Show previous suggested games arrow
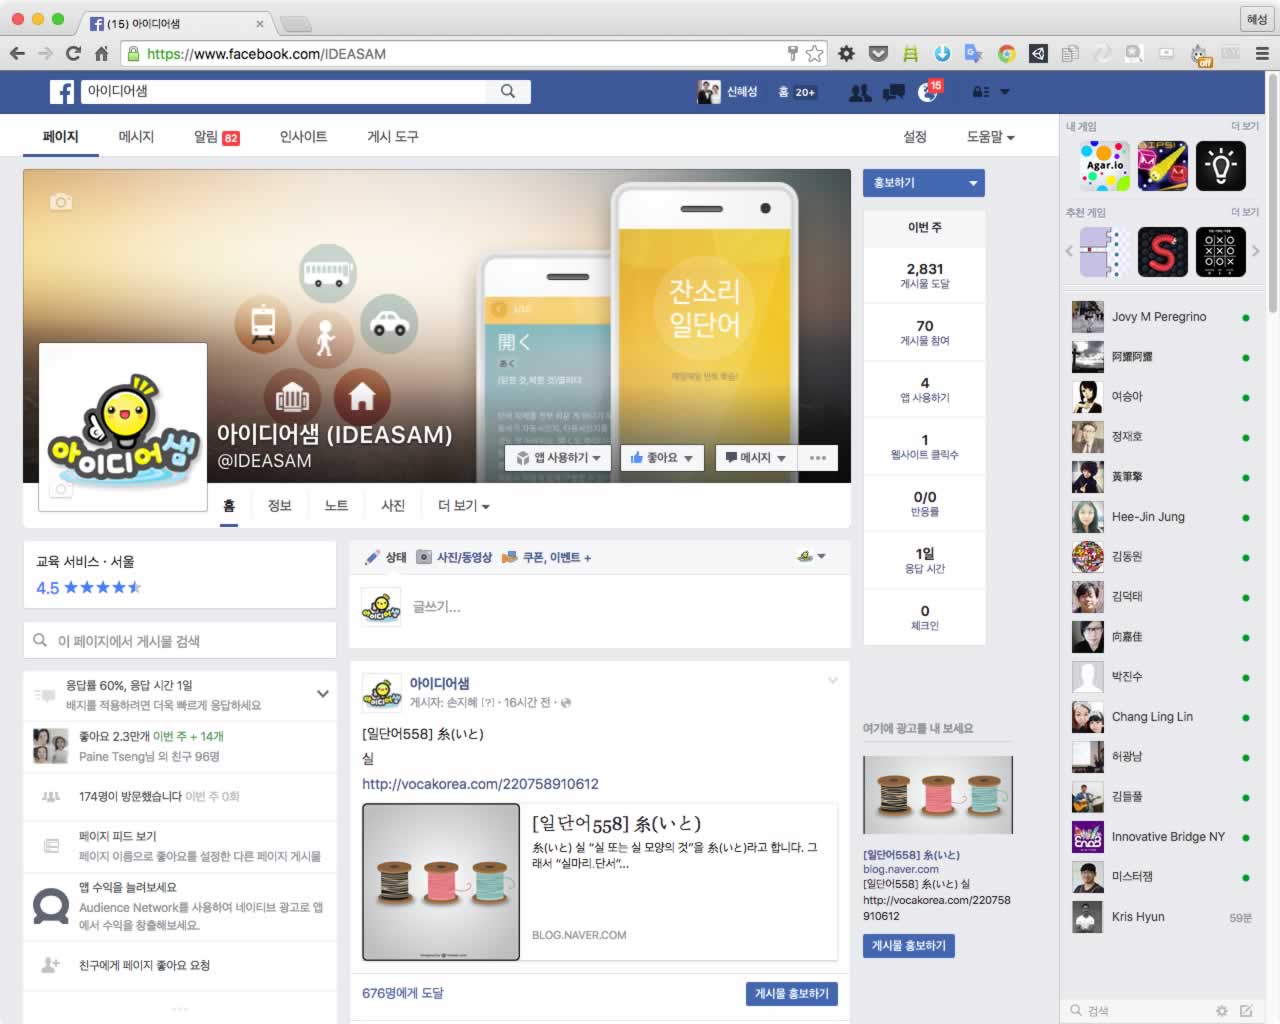Viewport: 1280px width, 1024px height. (1069, 251)
